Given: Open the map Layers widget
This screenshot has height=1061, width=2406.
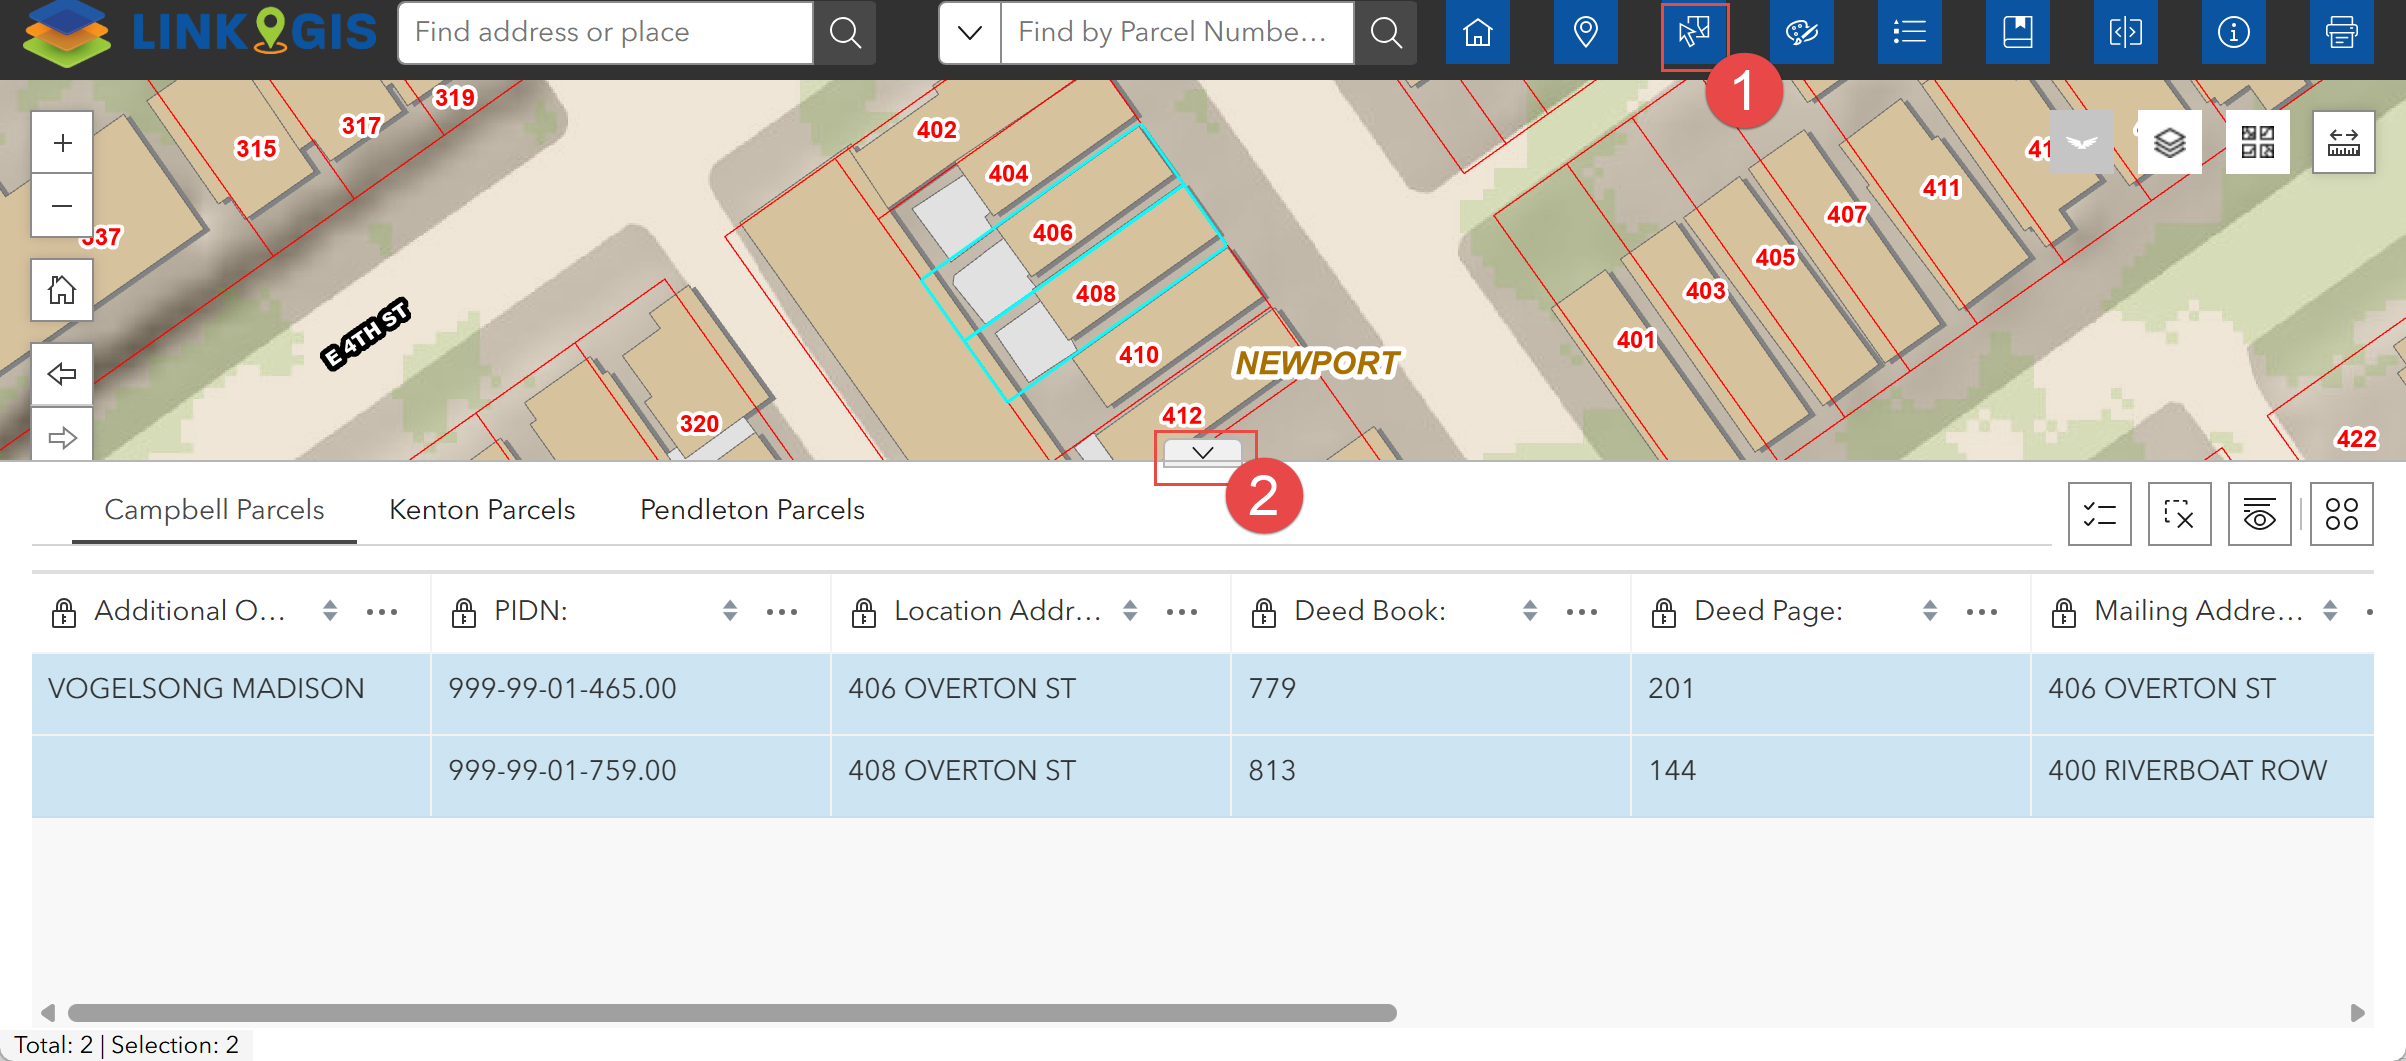Looking at the screenshot, I should 2169,143.
